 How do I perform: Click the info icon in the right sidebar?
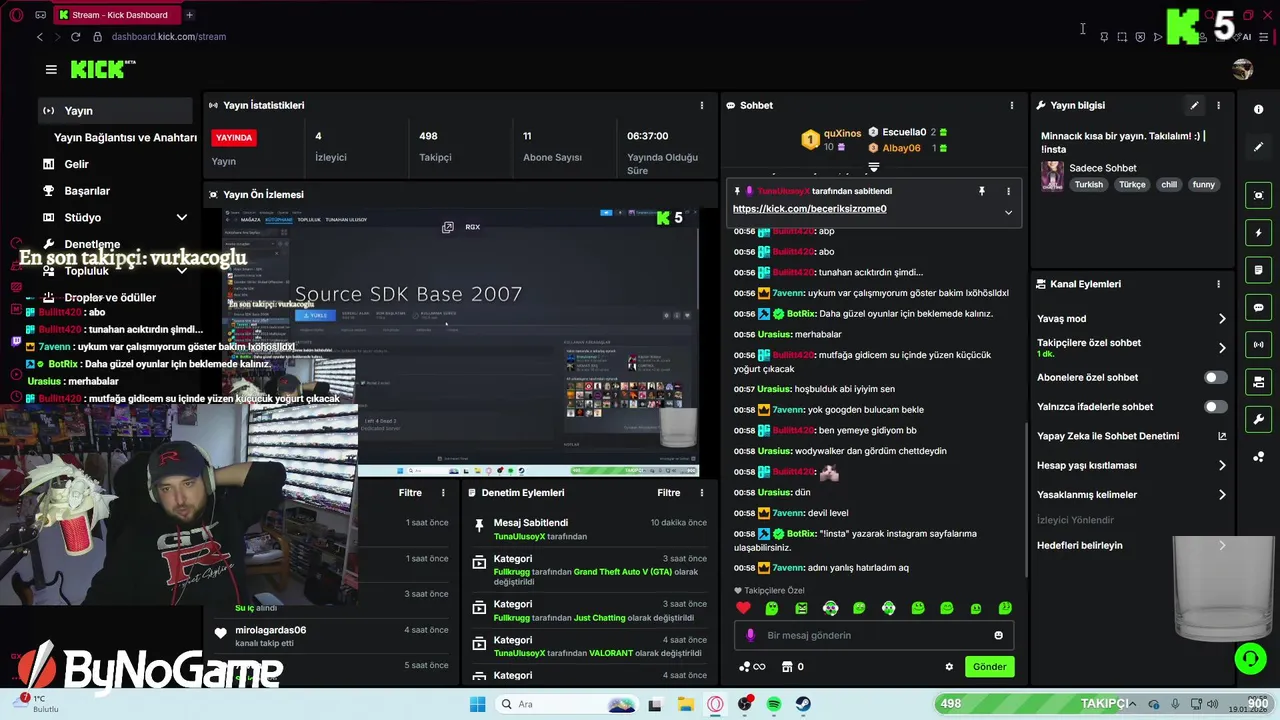(x=1259, y=109)
